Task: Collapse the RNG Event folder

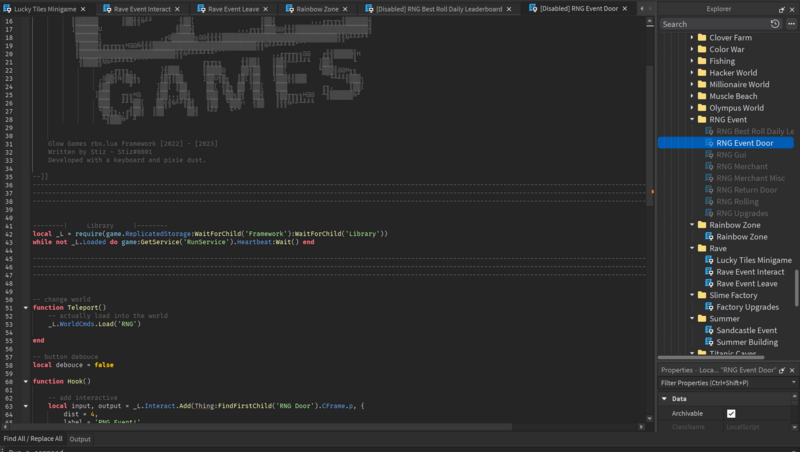Action: point(691,120)
